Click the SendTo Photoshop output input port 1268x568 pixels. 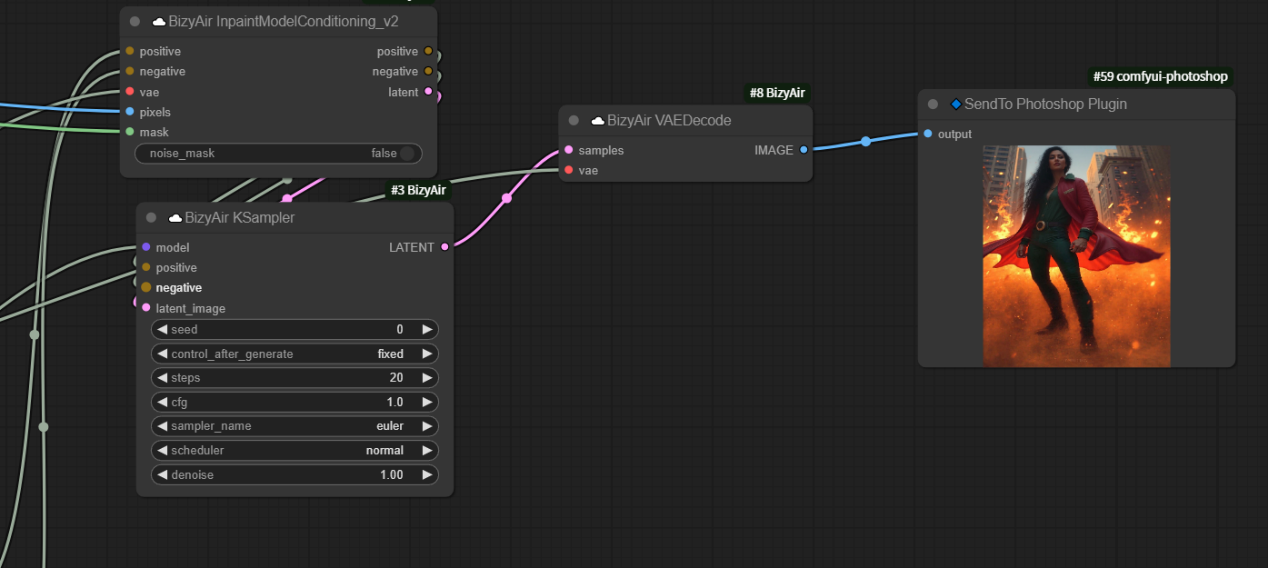(x=928, y=134)
